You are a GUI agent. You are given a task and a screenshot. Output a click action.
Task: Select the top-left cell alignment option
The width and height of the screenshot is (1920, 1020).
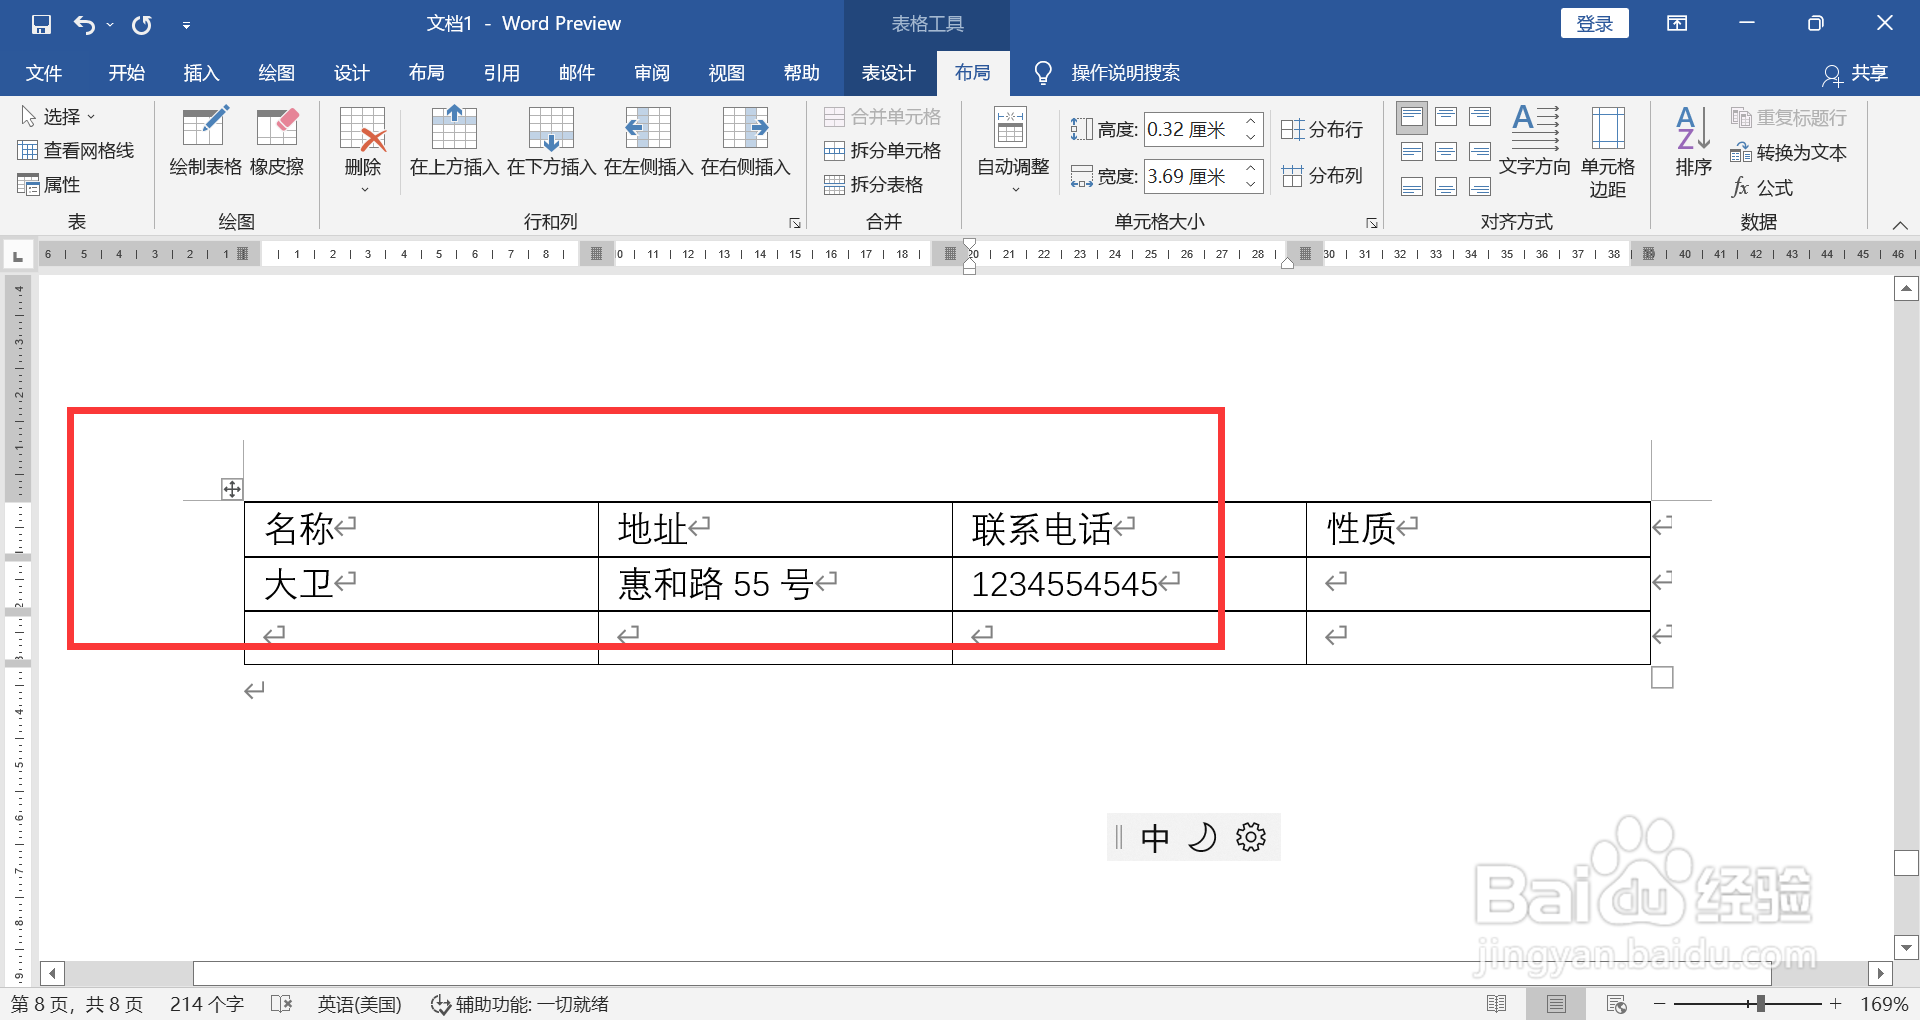tap(1411, 117)
